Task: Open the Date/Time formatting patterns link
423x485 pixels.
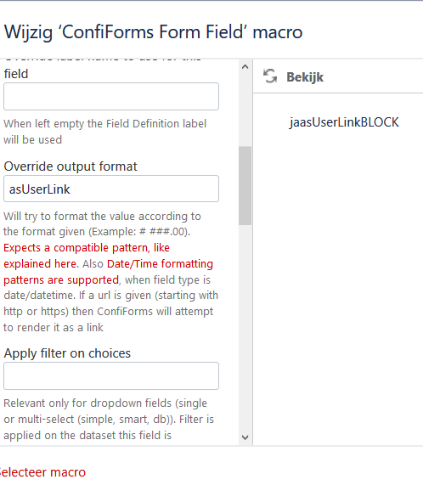Action: tap(108, 272)
